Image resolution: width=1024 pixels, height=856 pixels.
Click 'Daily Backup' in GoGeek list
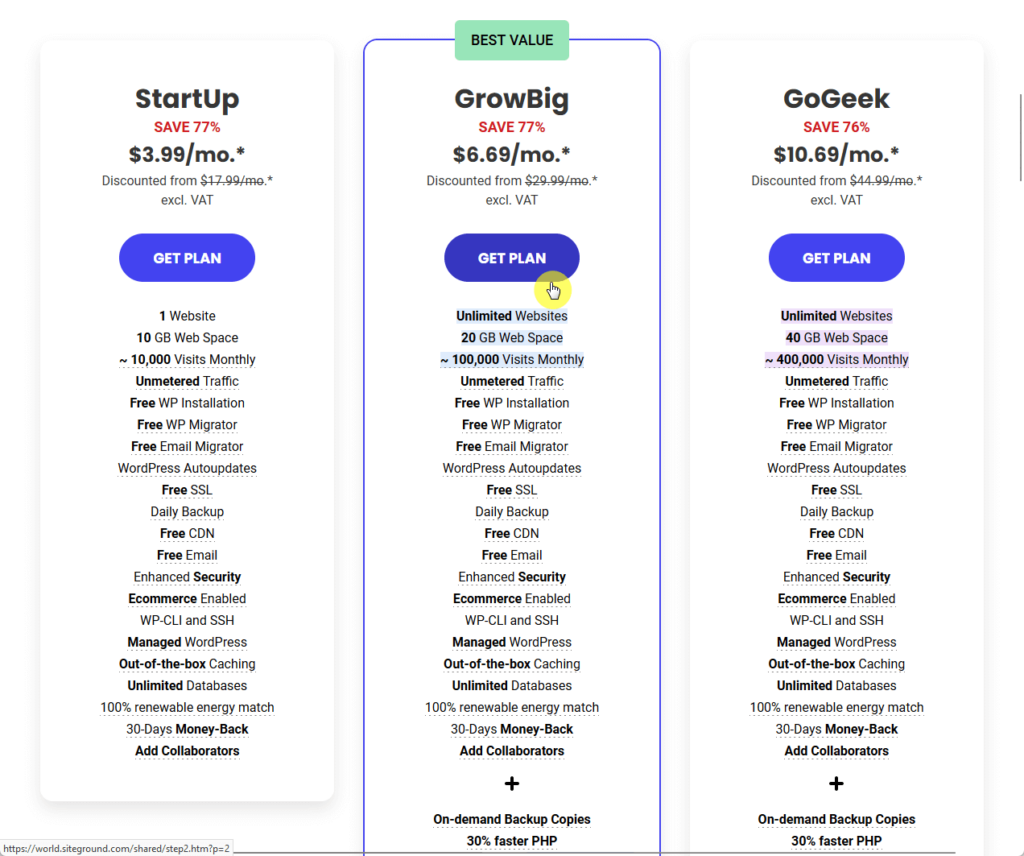pyautogui.click(x=837, y=512)
